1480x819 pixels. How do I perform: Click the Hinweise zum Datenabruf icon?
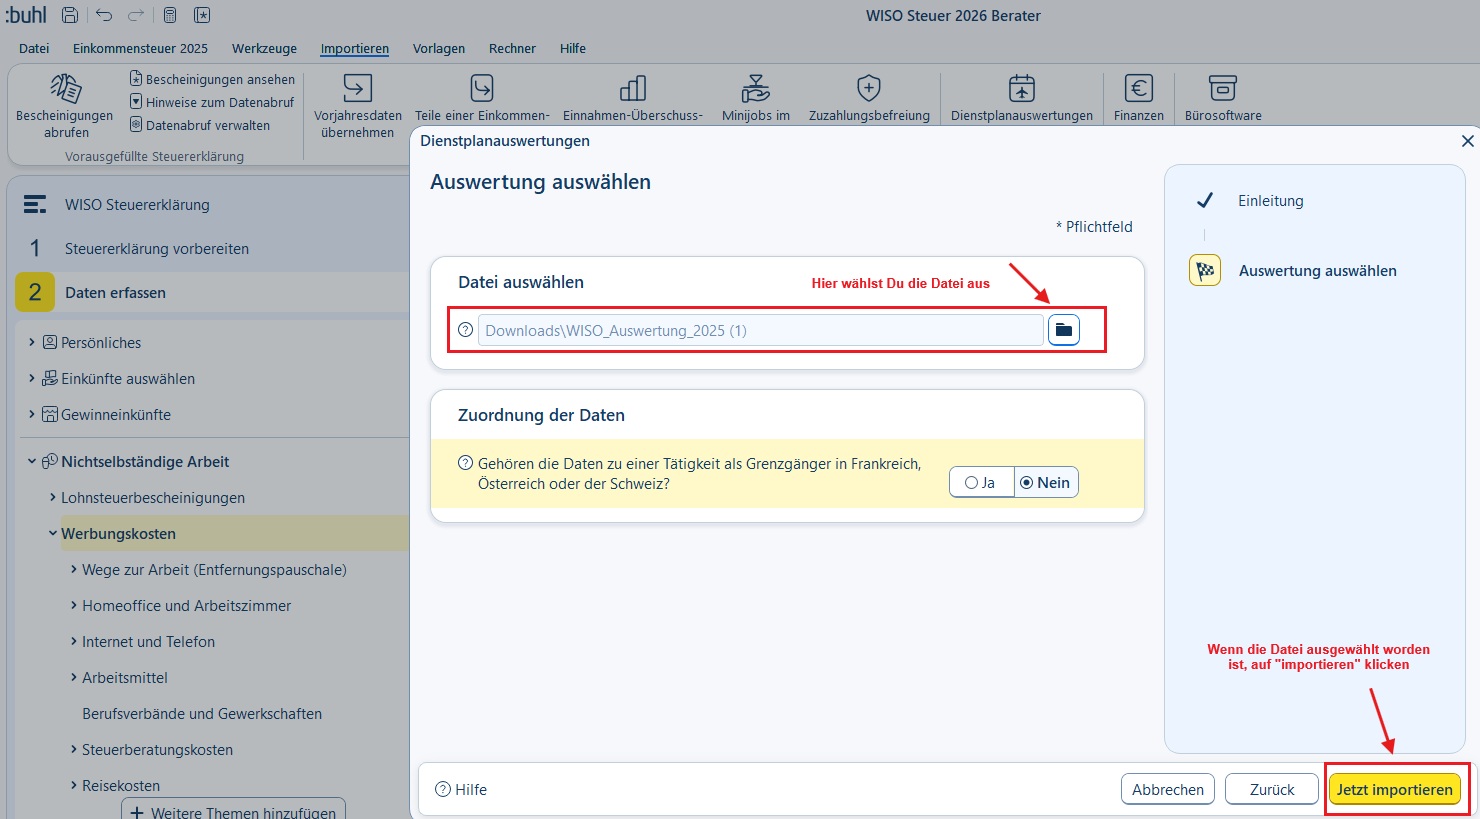tap(136, 101)
